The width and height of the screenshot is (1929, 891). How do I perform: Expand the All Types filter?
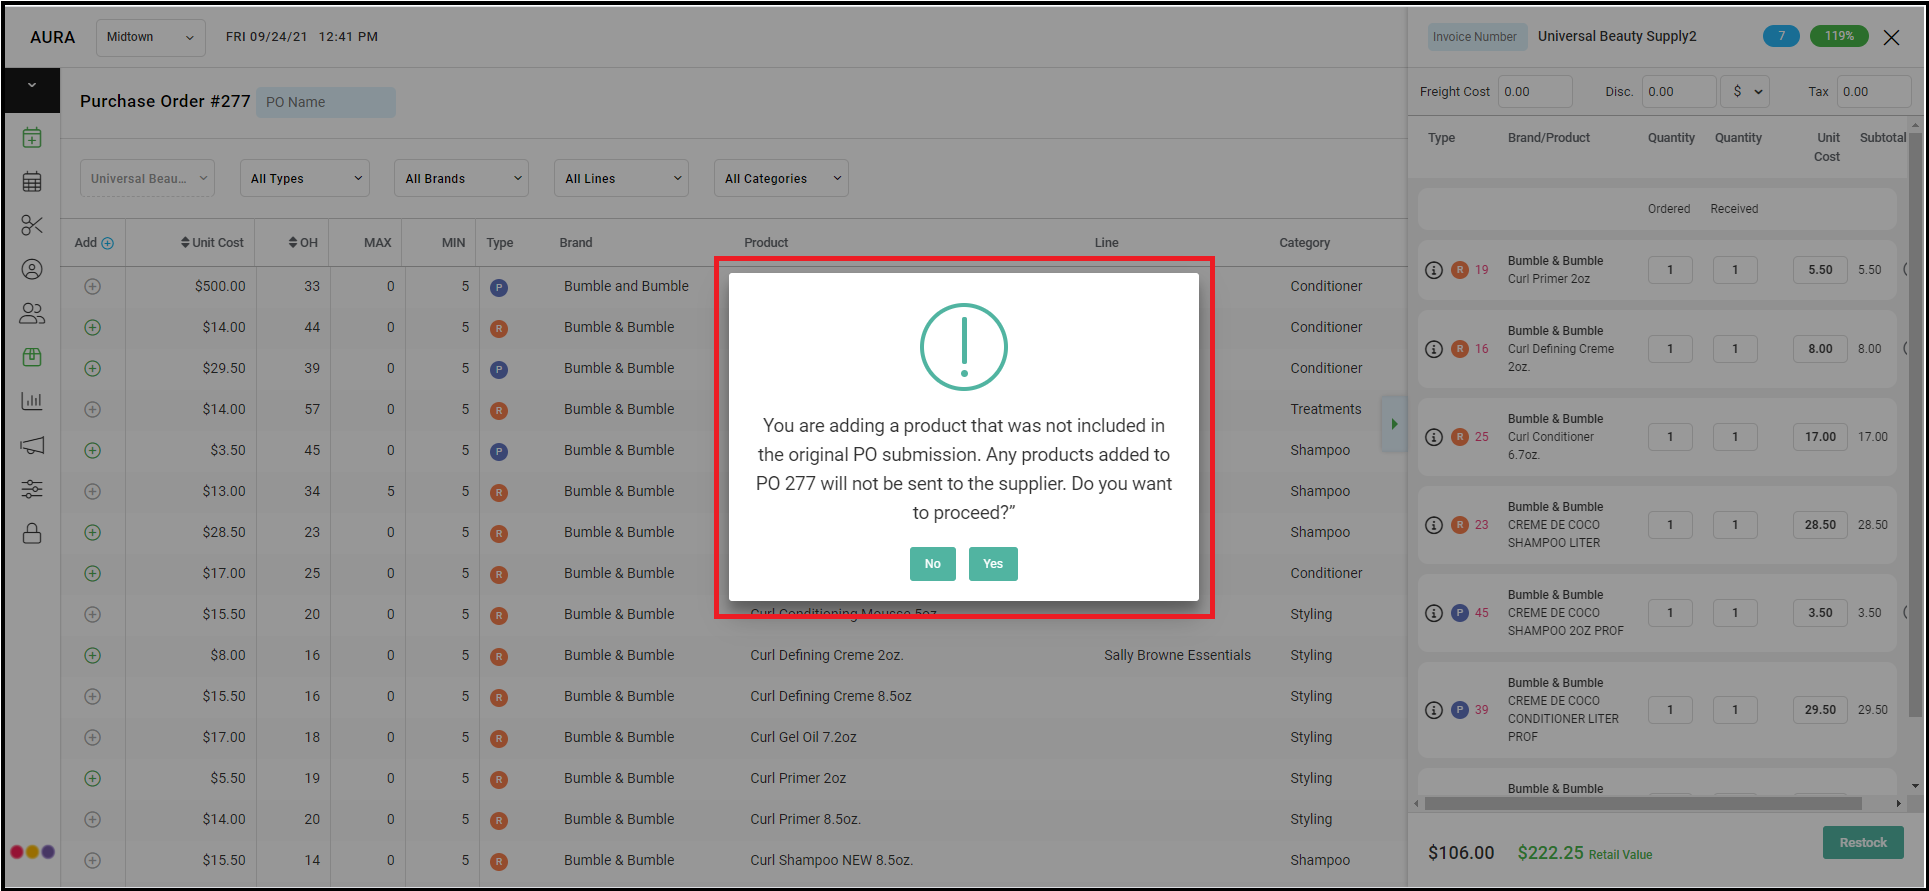click(305, 178)
